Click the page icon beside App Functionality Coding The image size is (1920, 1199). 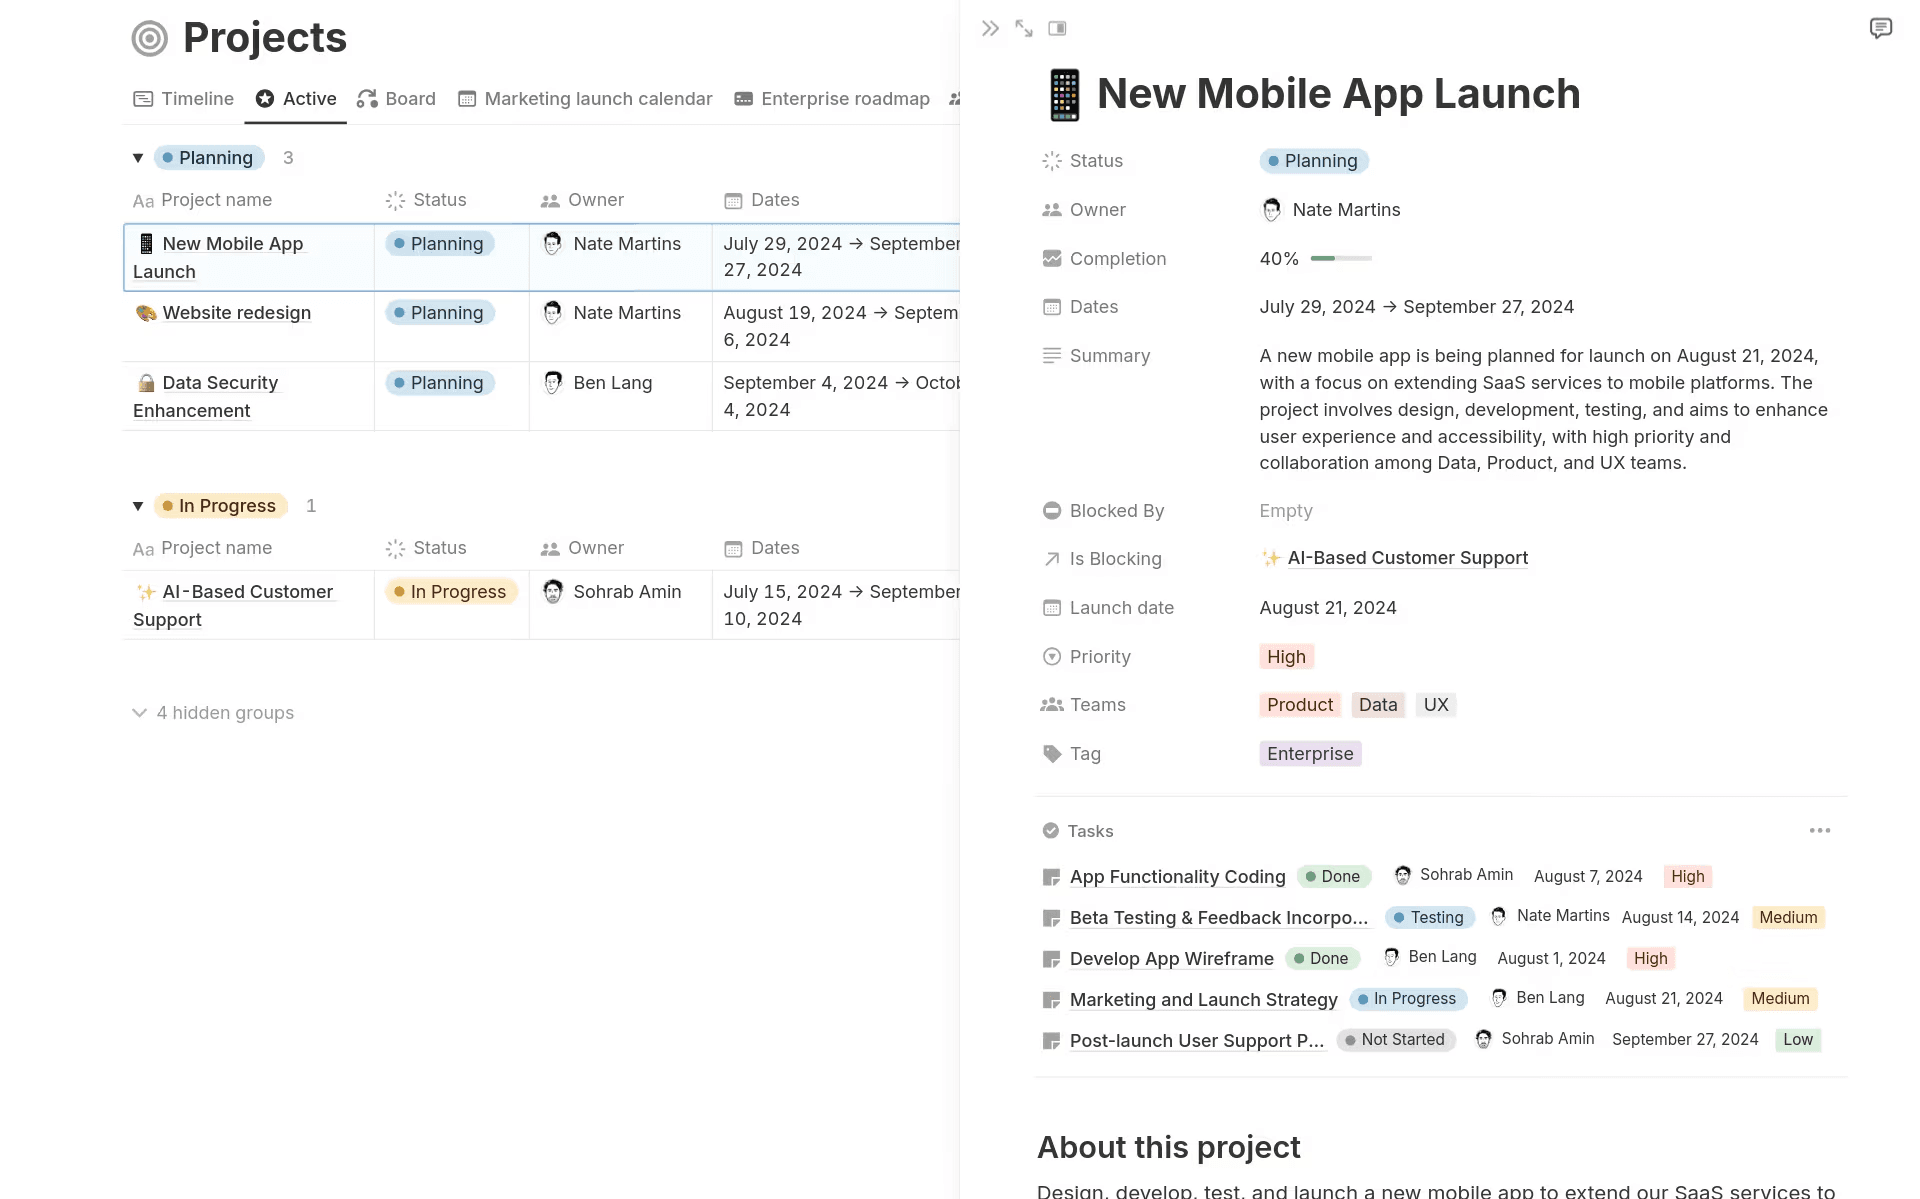[x=1051, y=876]
